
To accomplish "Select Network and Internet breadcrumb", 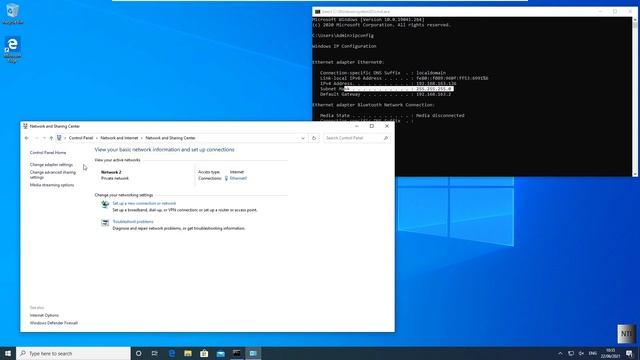I will click(x=119, y=138).
